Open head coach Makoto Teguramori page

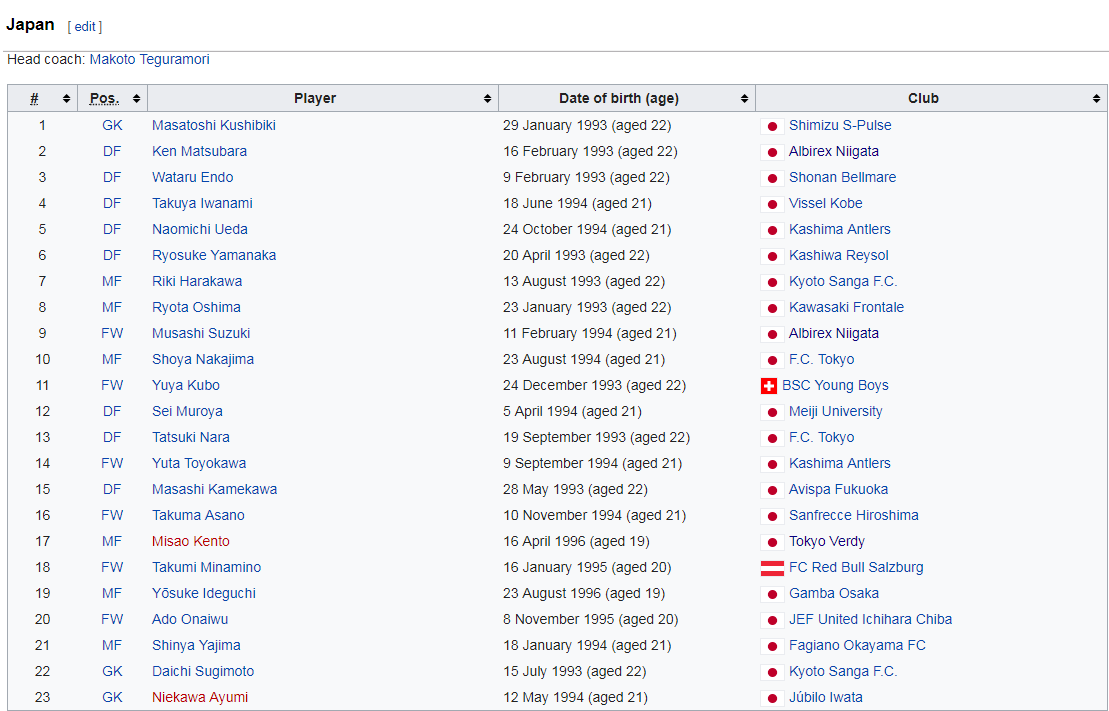pos(149,59)
